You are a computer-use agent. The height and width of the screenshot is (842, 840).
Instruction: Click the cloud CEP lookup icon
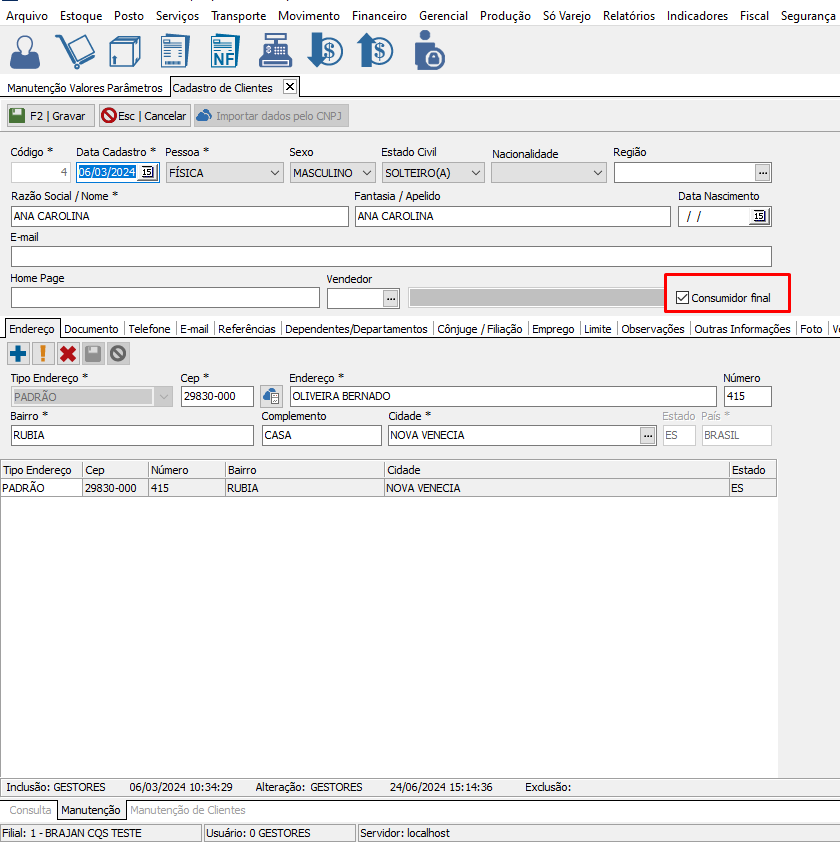271,397
